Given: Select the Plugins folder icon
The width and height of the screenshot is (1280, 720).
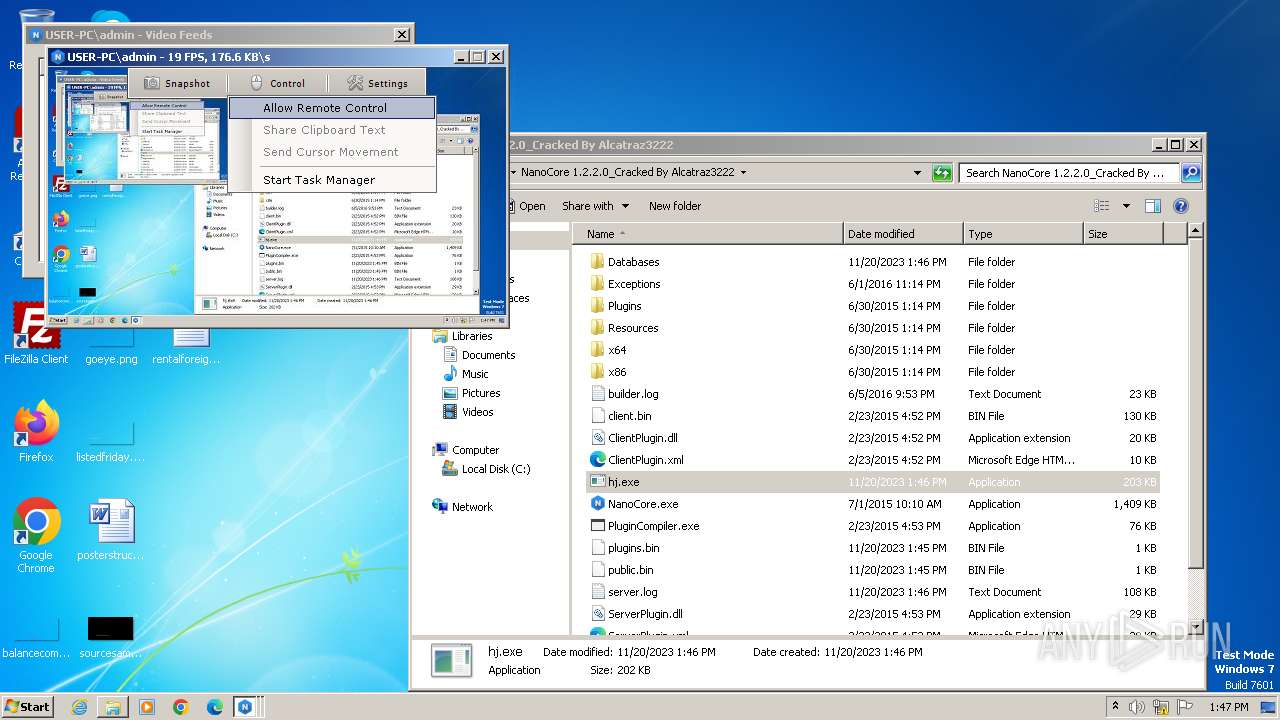Looking at the screenshot, I should pos(598,306).
